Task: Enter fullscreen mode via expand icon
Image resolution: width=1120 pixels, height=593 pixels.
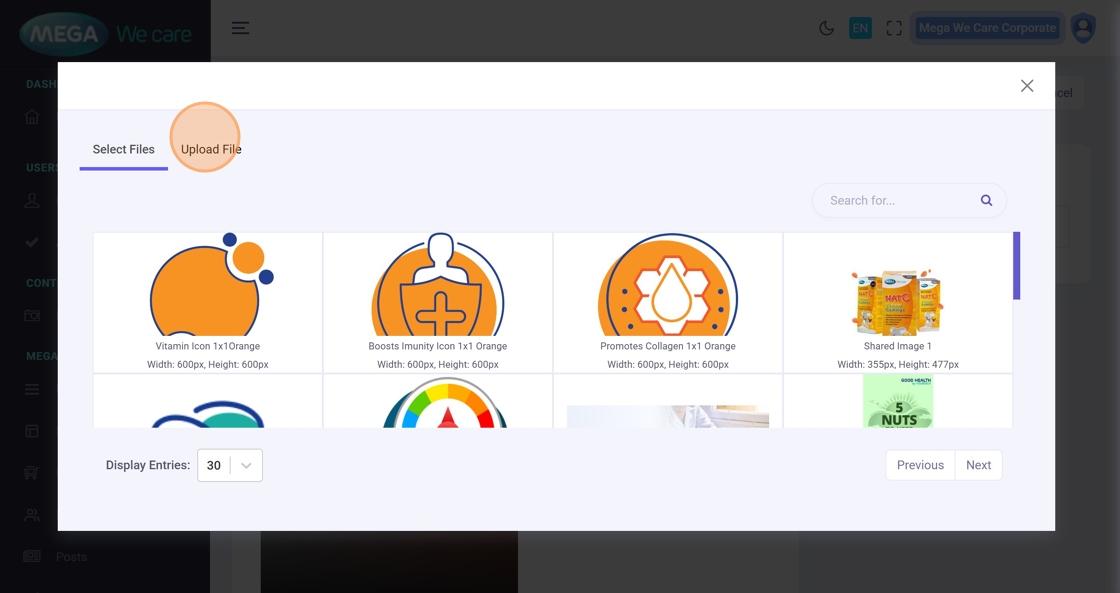Action: [894, 28]
